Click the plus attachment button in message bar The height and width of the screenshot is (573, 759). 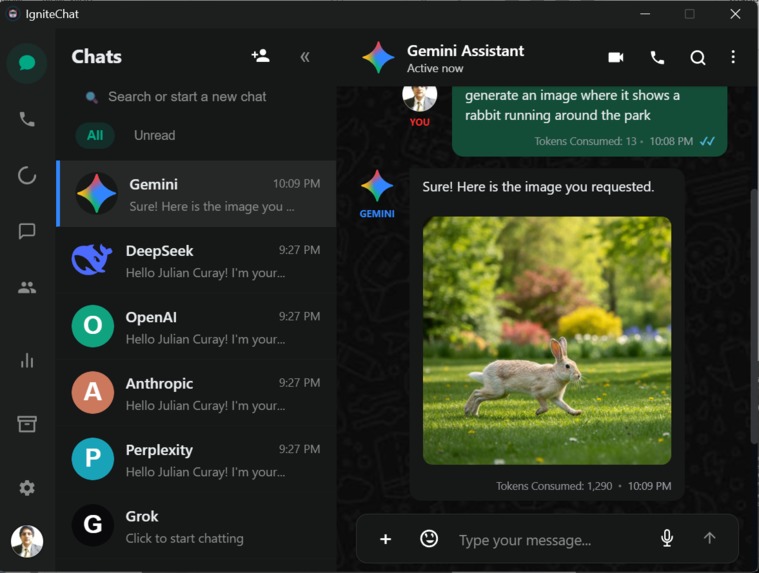point(385,539)
